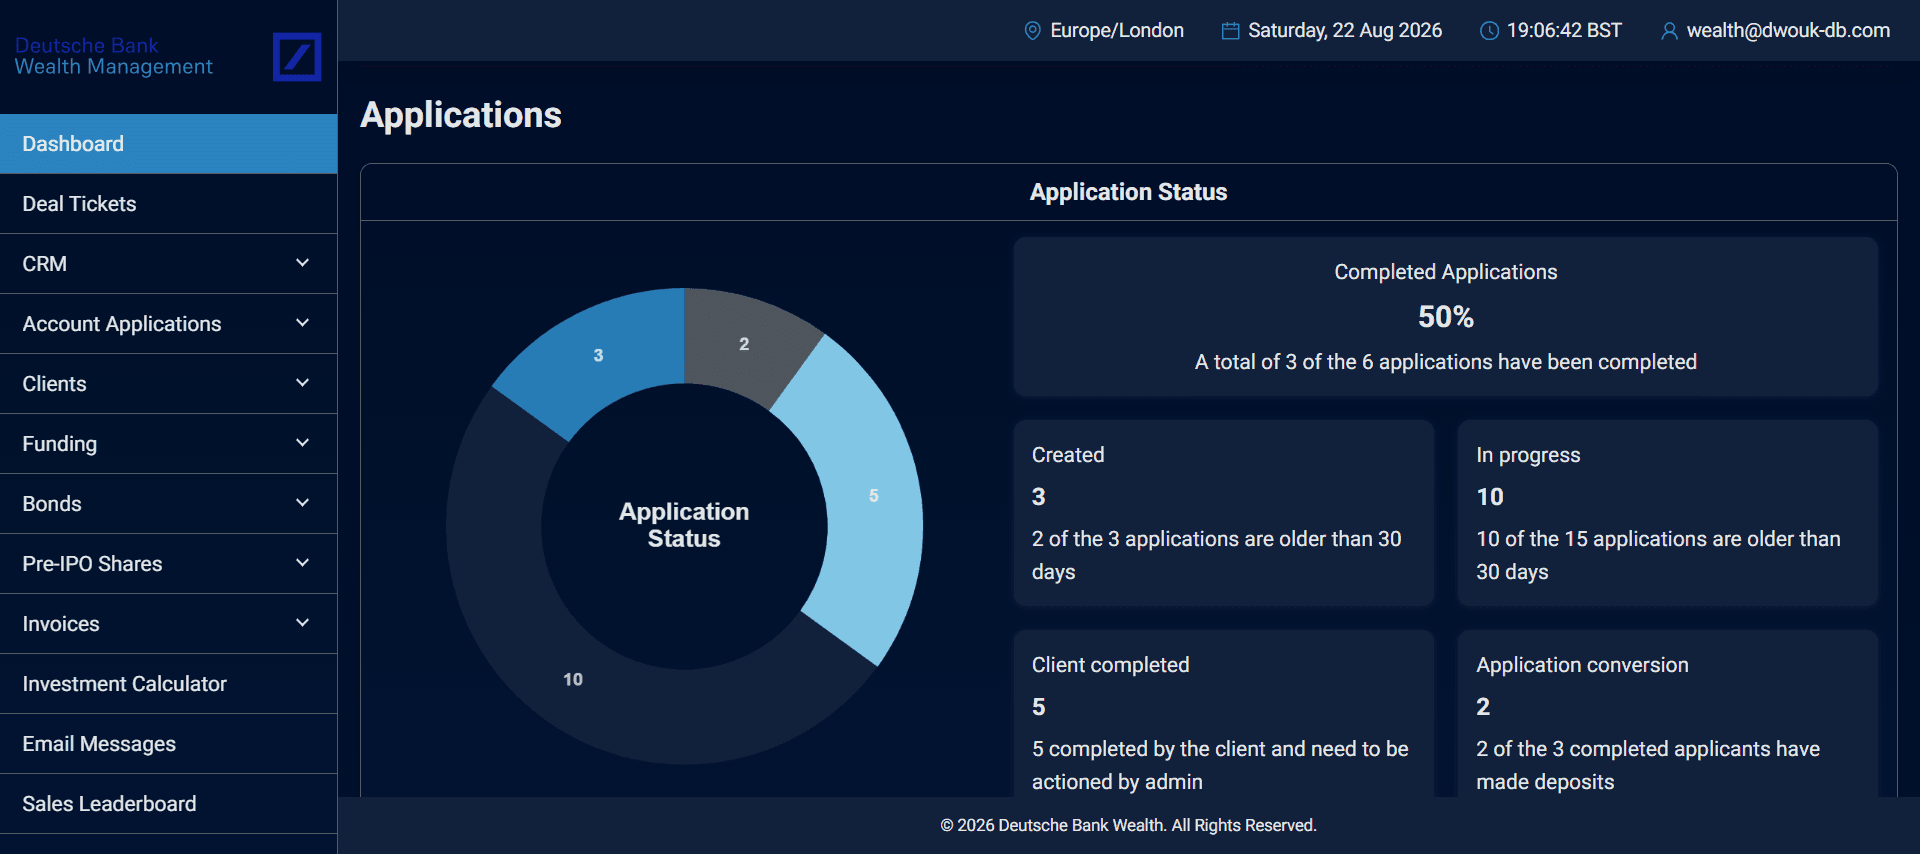Expand the CRM menu chevron
The height and width of the screenshot is (854, 1920).
pos(303,263)
